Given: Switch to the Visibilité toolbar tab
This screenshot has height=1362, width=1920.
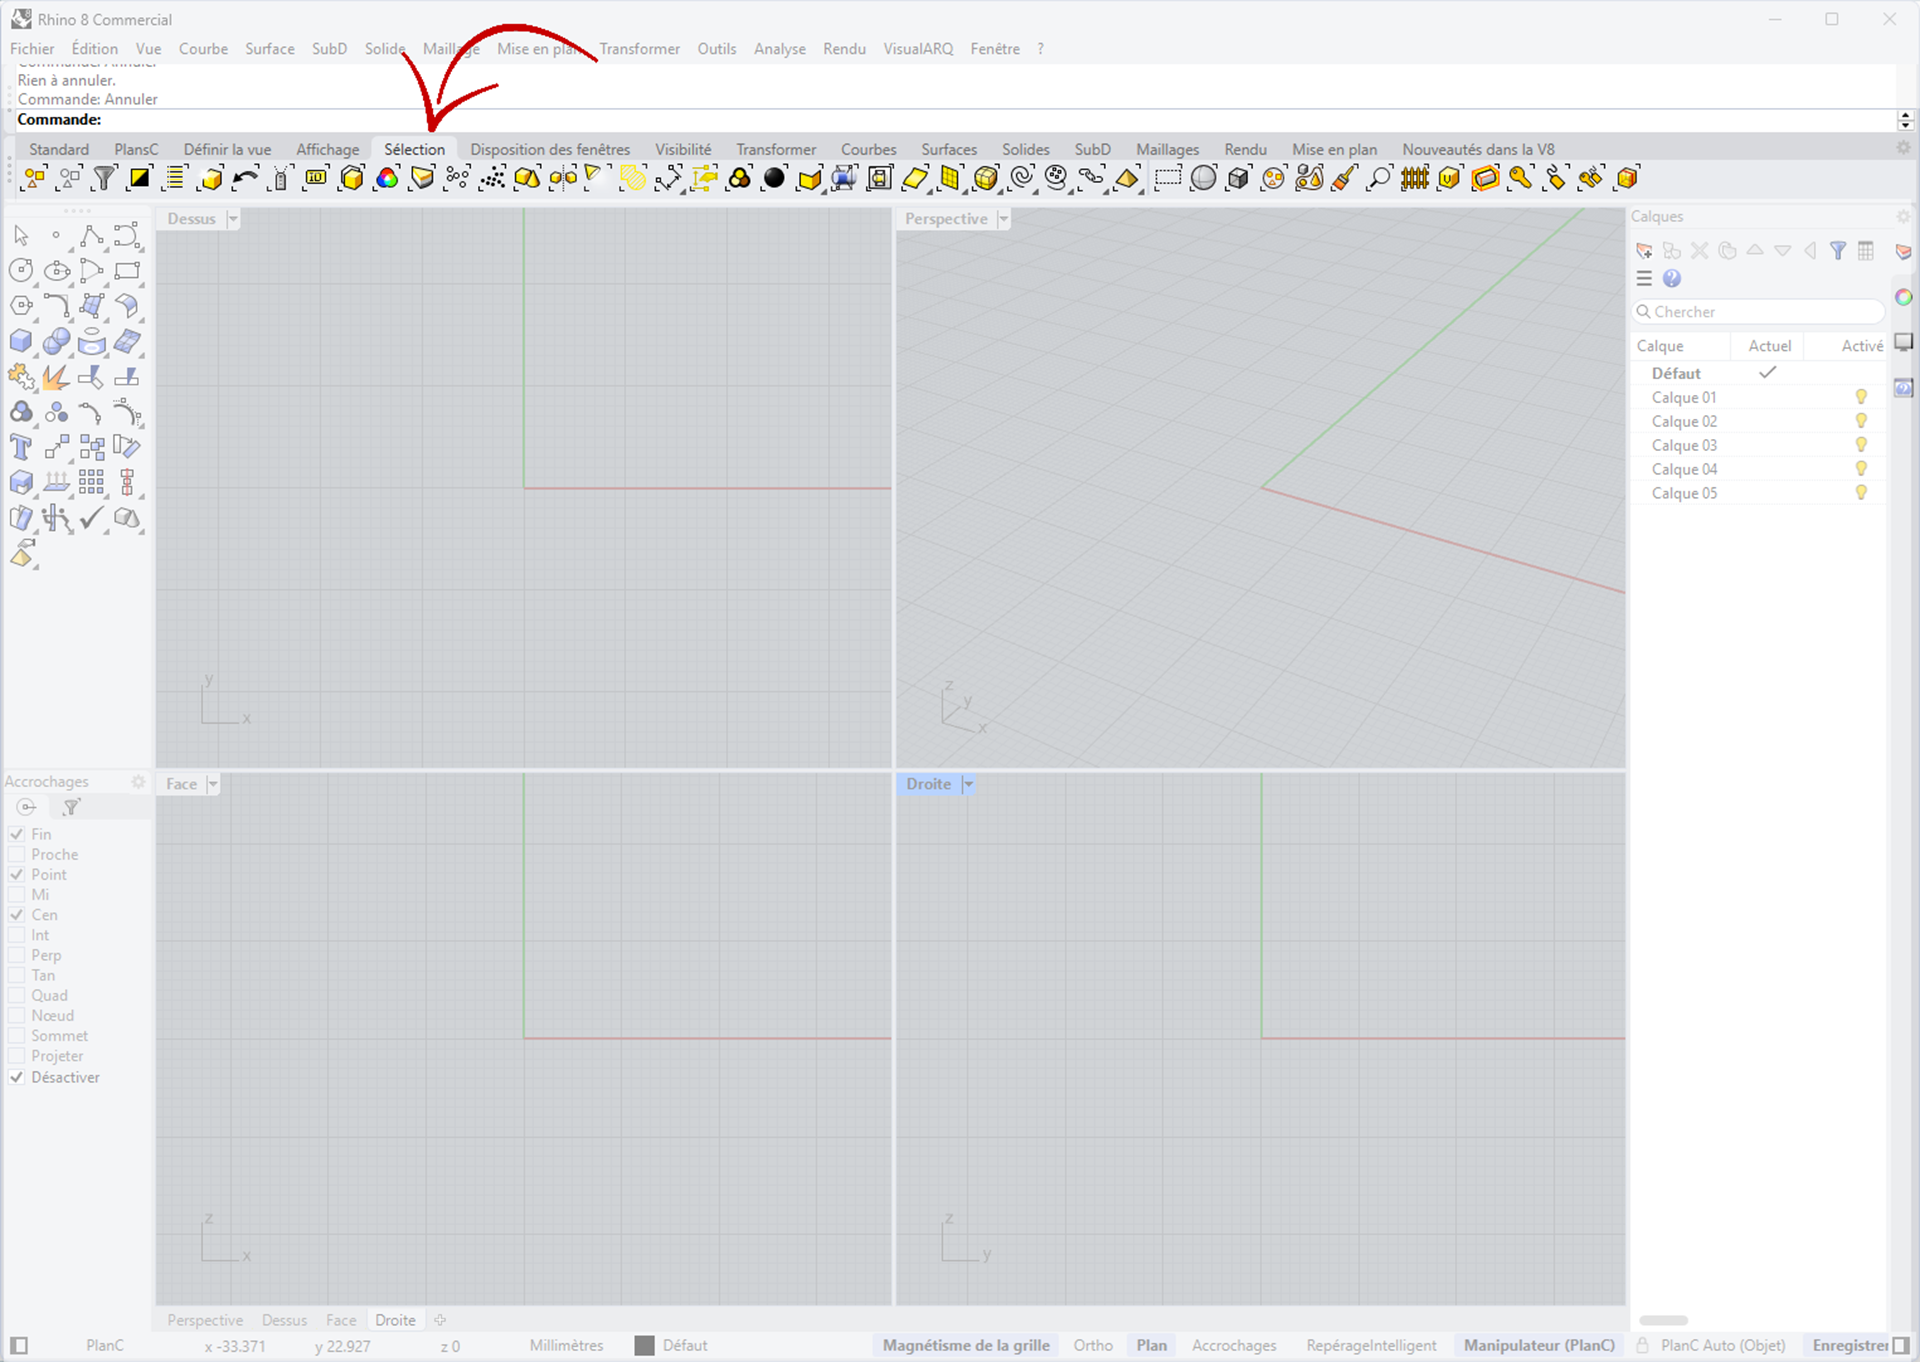Looking at the screenshot, I should 683,149.
